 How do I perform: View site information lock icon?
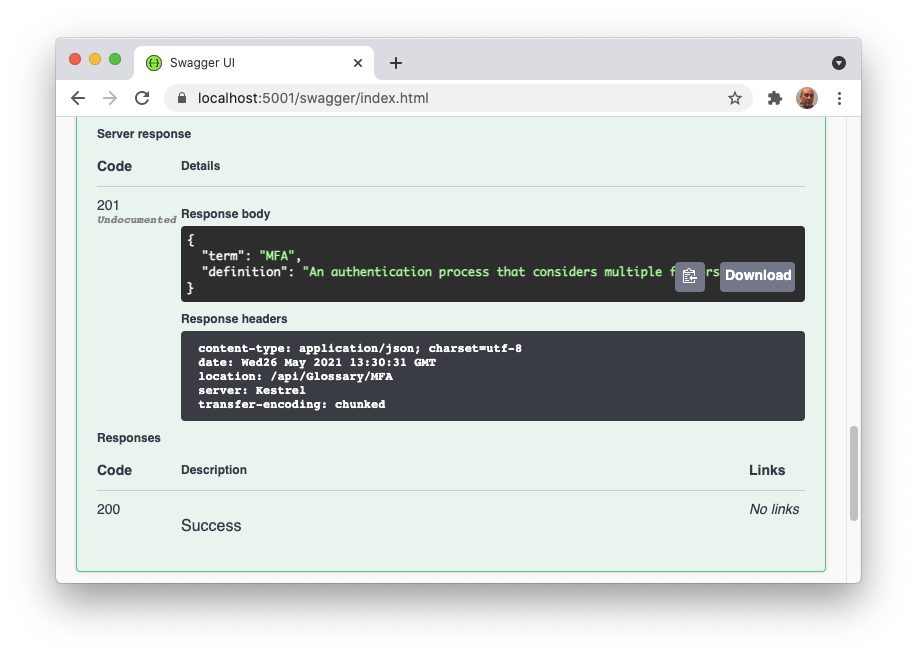click(x=182, y=98)
